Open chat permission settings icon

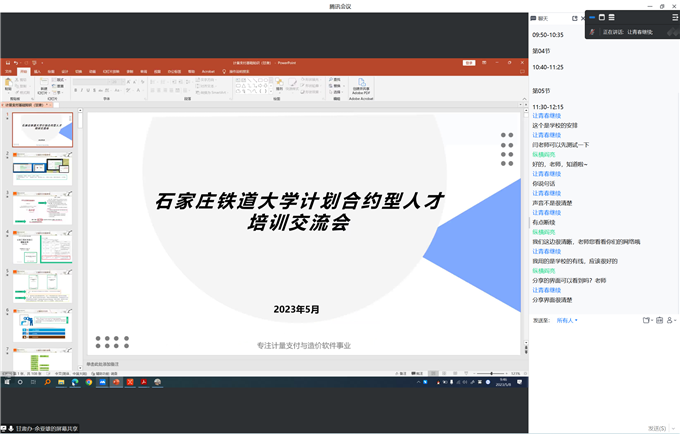[x=673, y=320]
